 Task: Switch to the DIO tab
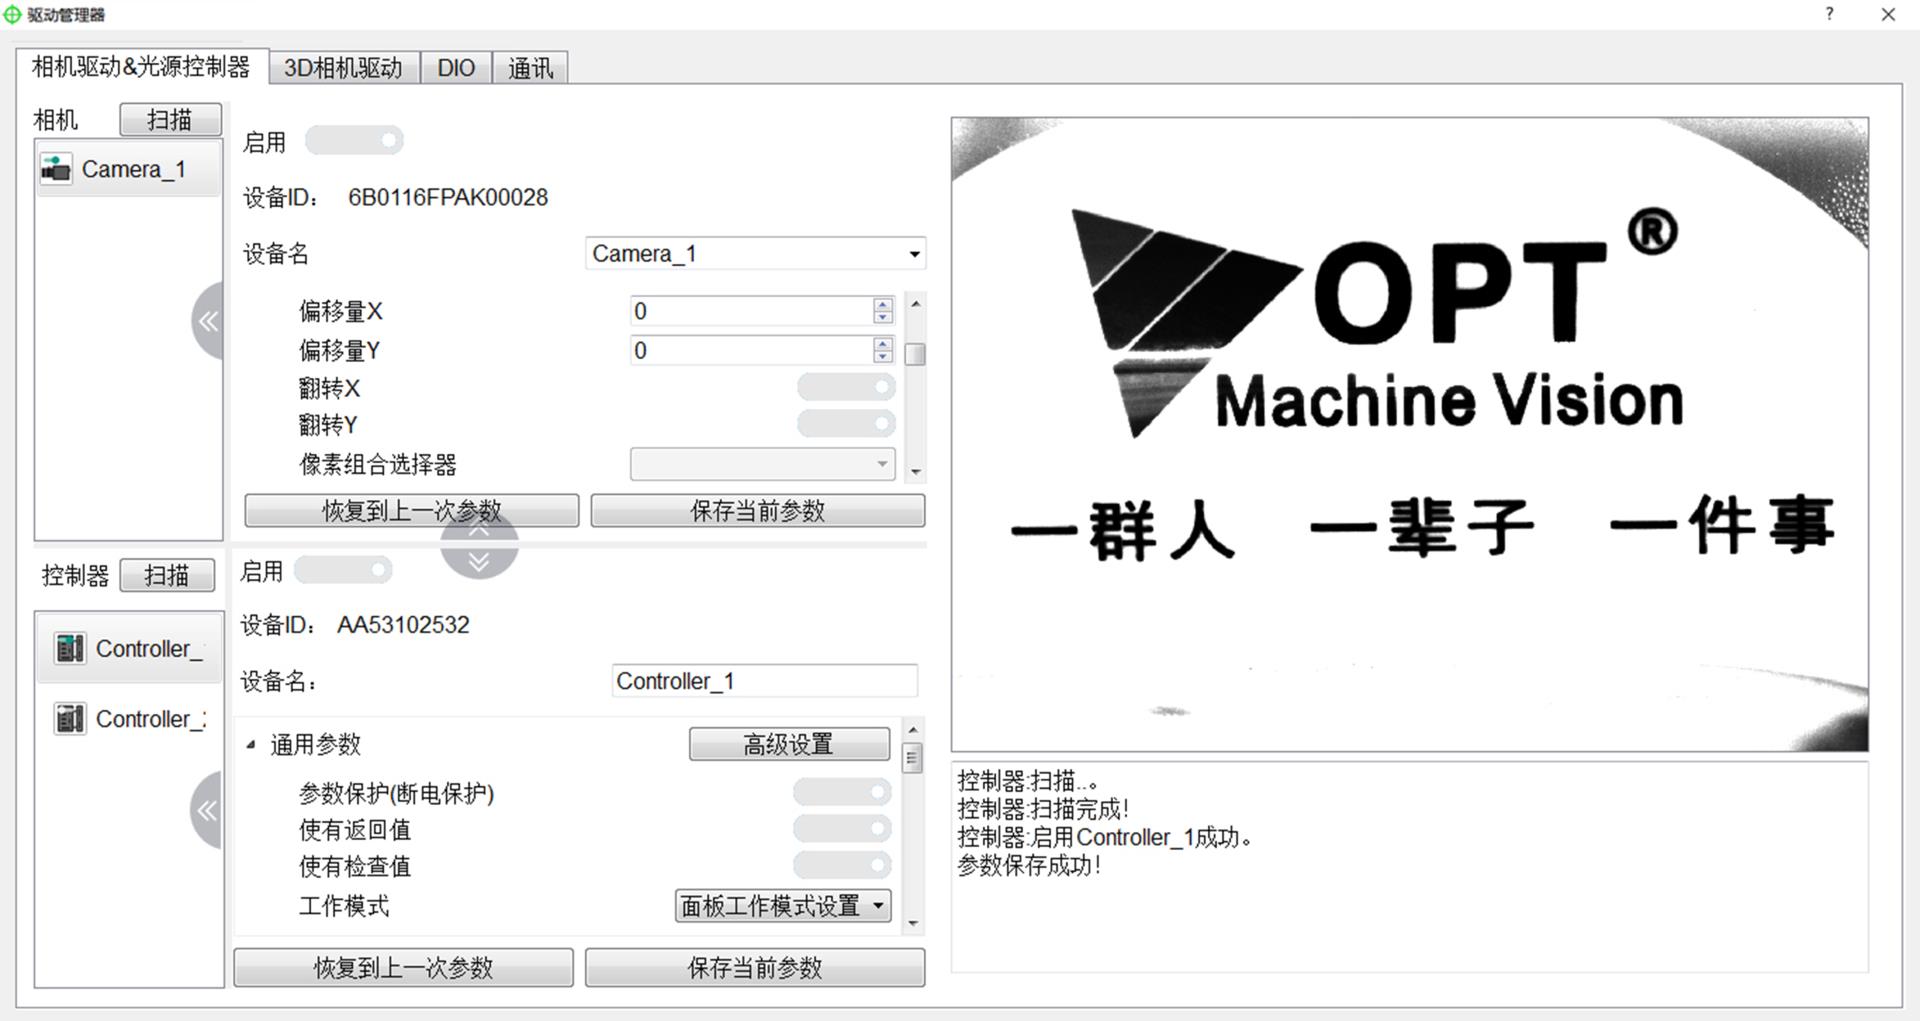456,67
